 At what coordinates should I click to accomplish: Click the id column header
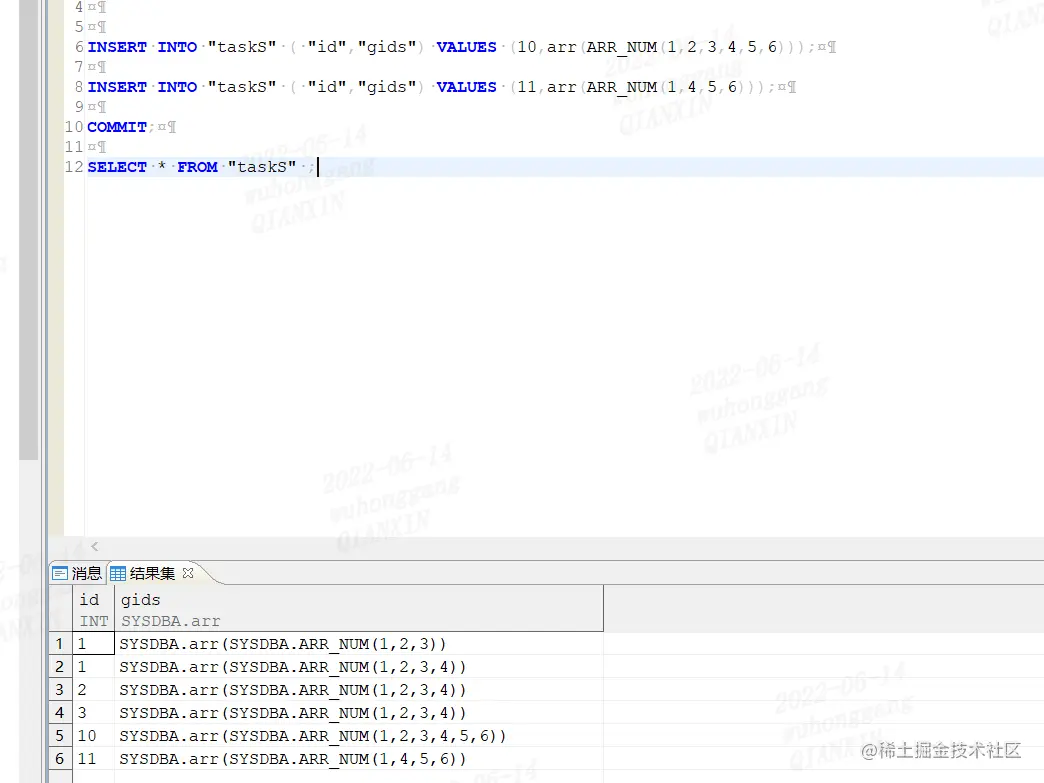click(x=93, y=609)
